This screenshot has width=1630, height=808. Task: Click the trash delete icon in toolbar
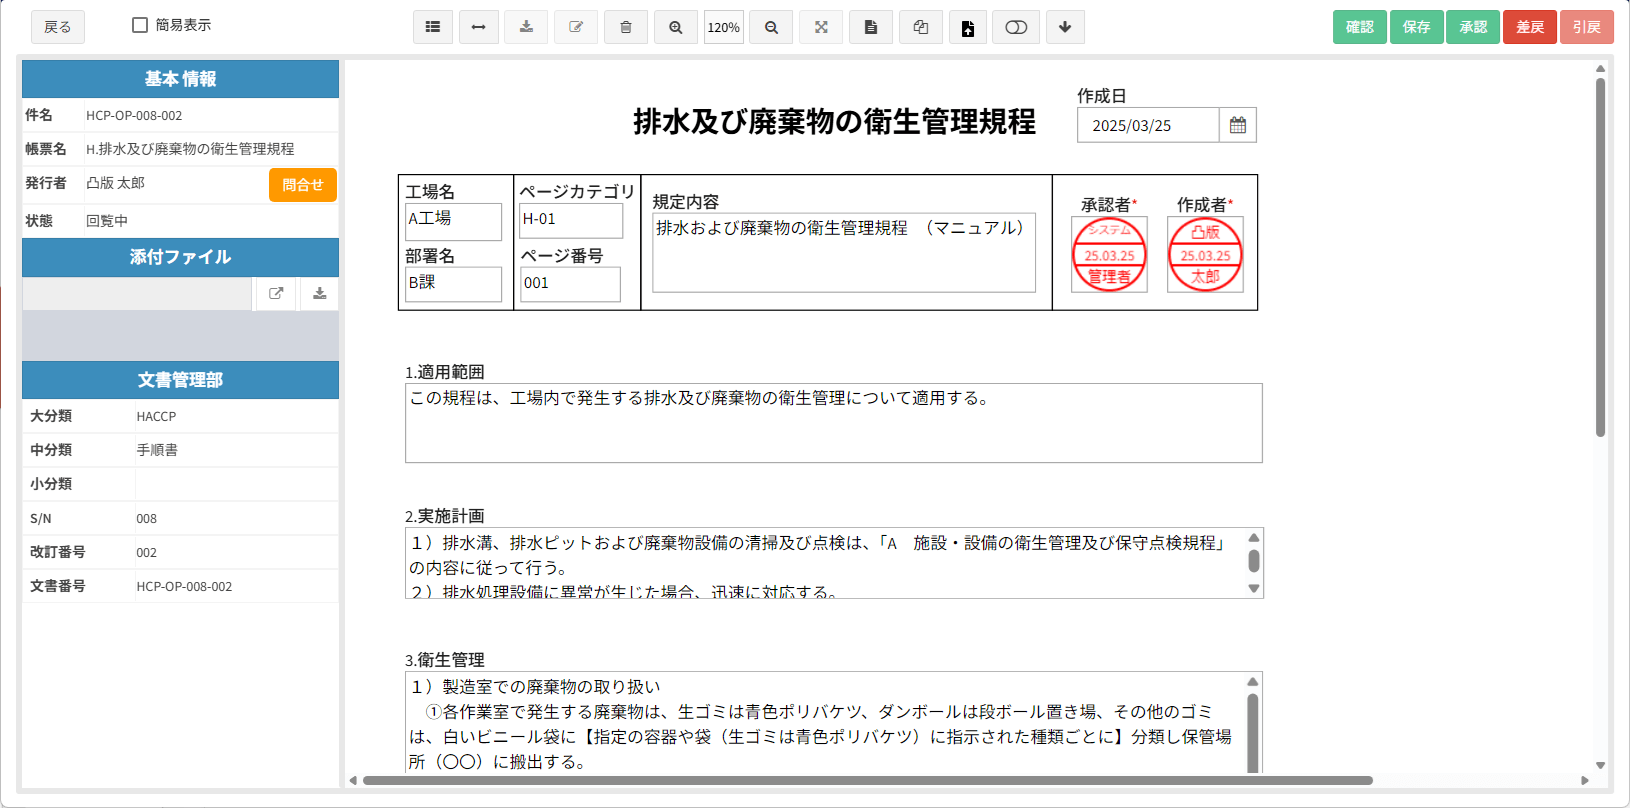[x=626, y=27]
